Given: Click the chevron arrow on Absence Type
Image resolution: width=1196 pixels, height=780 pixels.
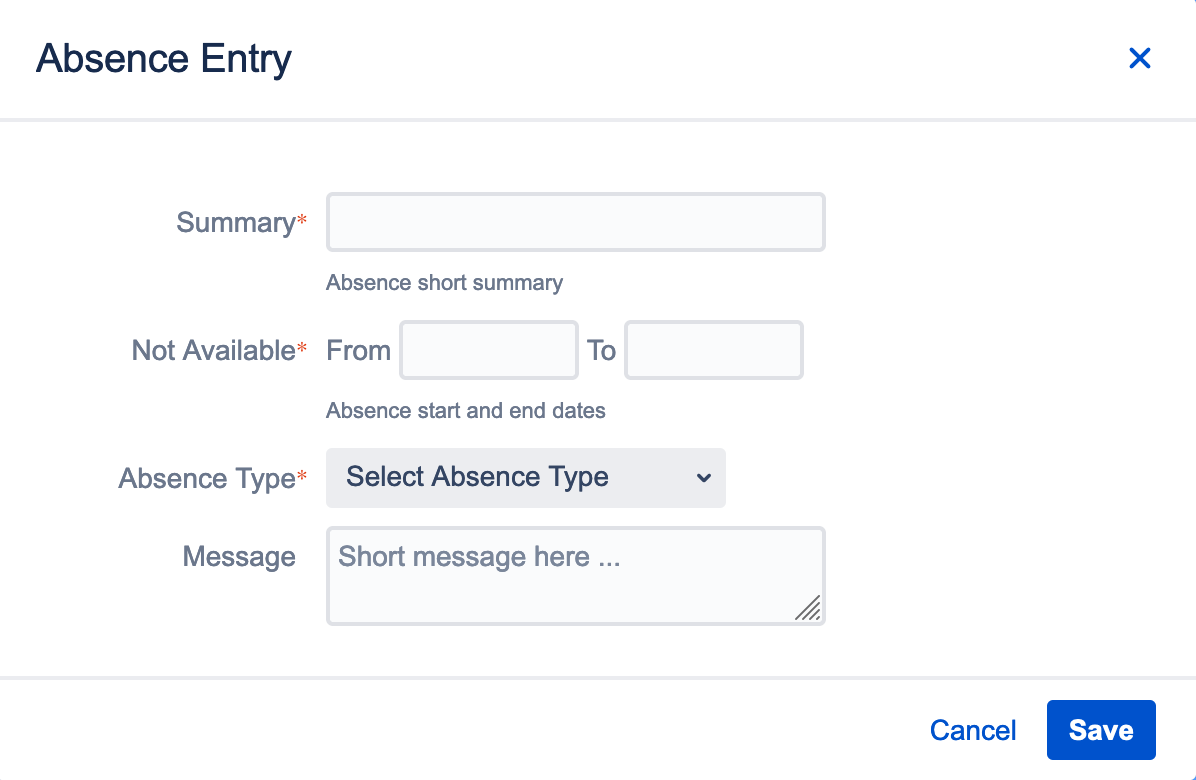Looking at the screenshot, I should coord(704,478).
